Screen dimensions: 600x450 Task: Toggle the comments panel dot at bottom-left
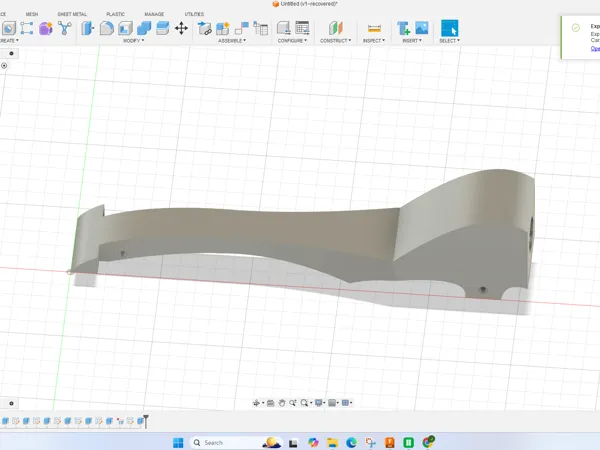tap(11, 403)
